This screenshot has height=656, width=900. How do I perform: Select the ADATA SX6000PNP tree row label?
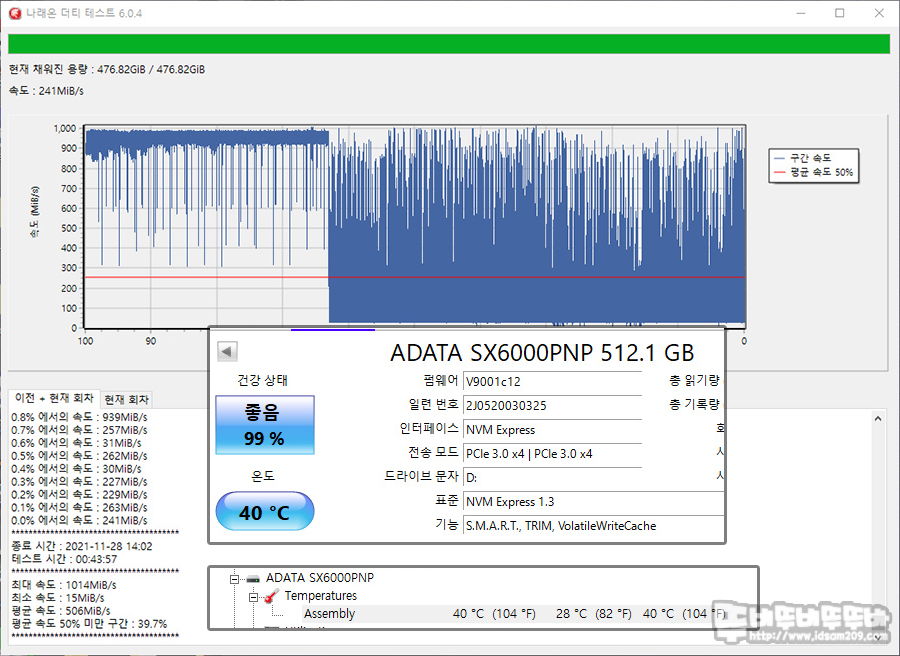(320, 578)
